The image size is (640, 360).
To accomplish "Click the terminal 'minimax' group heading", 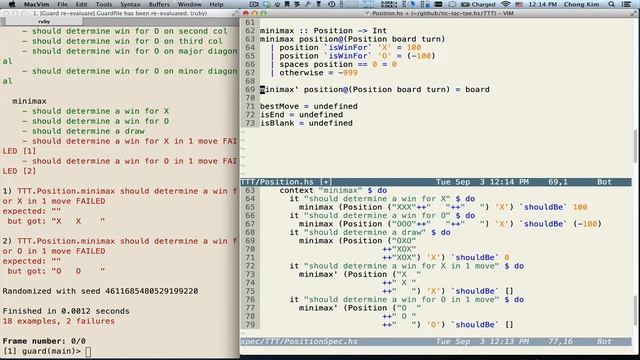I will 29,101.
